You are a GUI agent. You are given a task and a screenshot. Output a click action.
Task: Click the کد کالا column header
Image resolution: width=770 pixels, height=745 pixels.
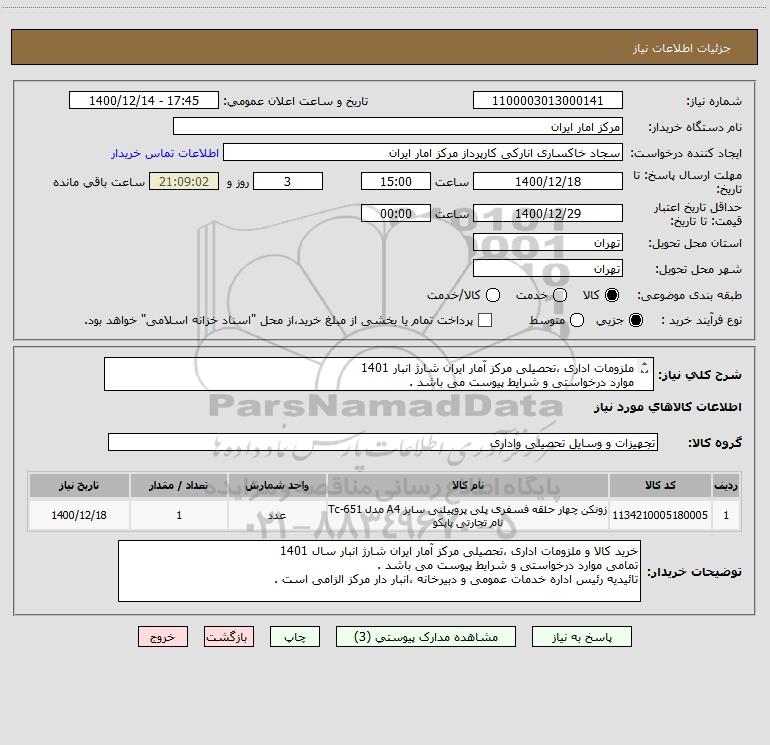[x=660, y=485]
